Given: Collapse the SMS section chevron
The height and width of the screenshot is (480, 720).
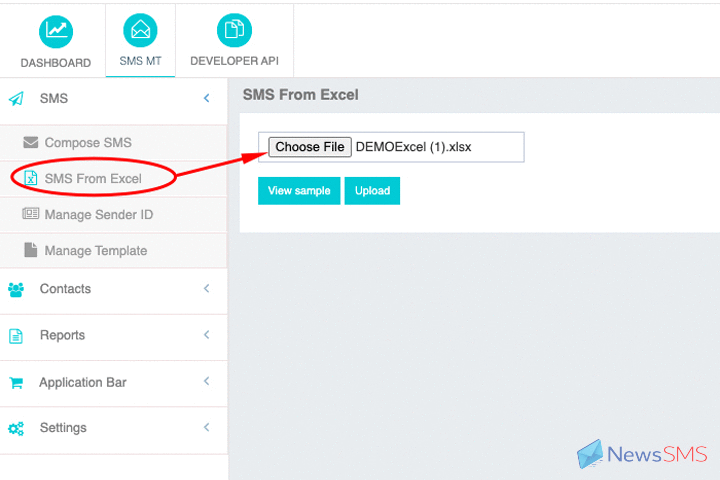Looking at the screenshot, I should click(x=207, y=98).
